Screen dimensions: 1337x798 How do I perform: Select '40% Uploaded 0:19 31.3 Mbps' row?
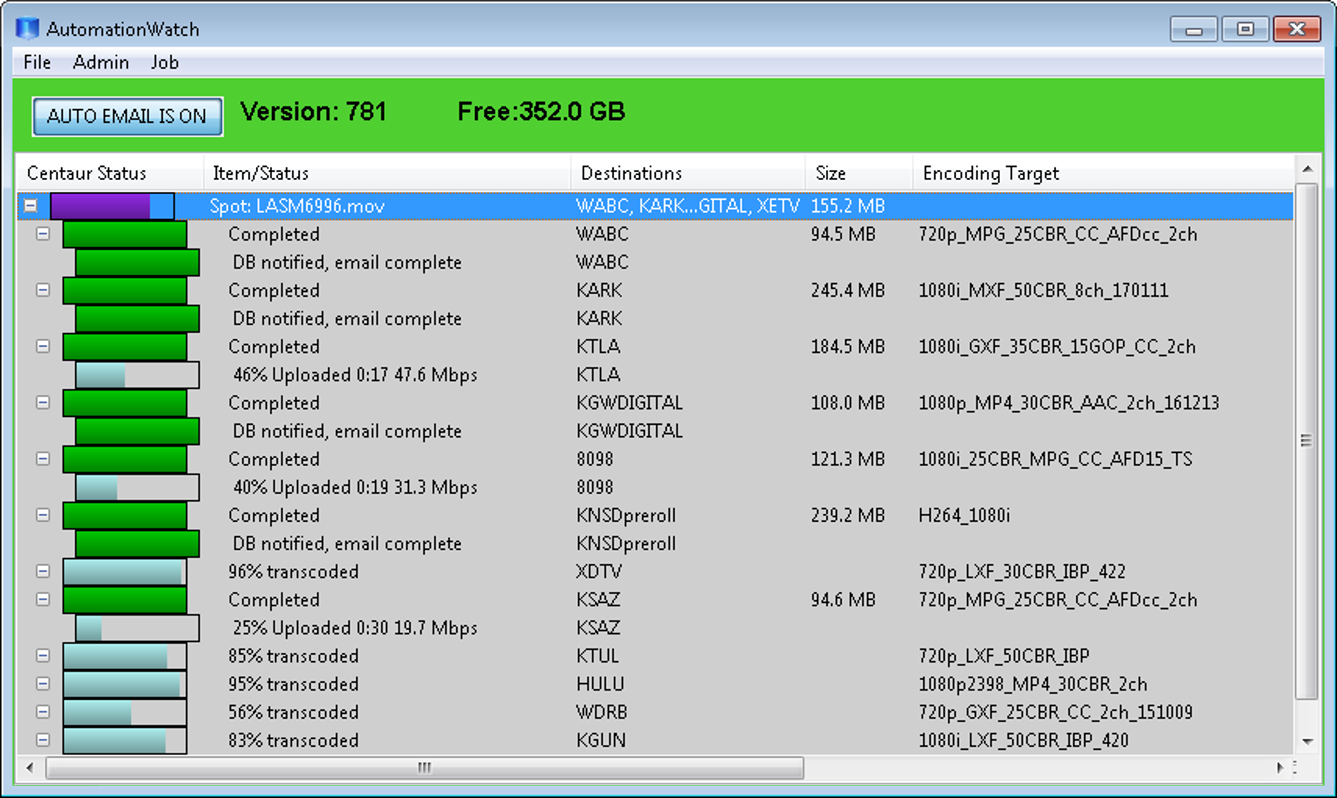click(x=355, y=487)
